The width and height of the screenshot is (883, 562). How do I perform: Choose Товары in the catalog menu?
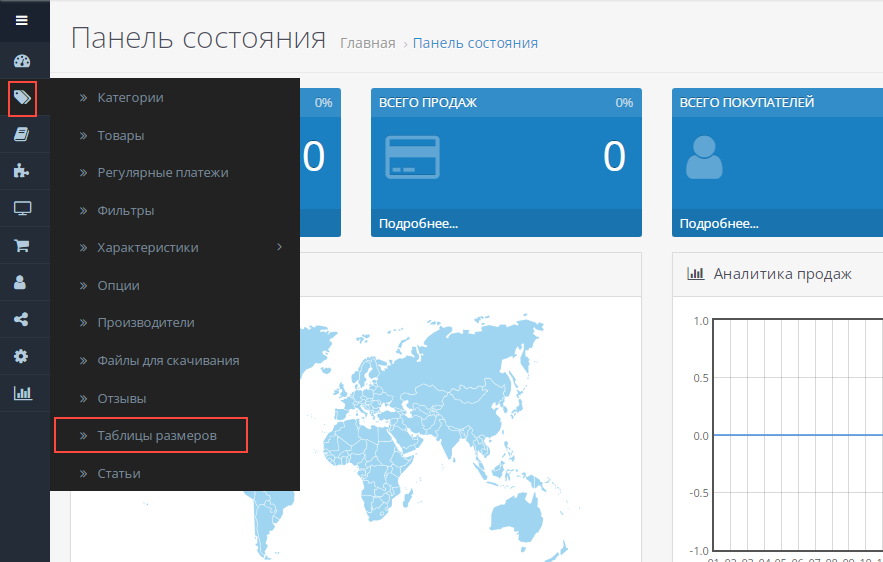(120, 135)
